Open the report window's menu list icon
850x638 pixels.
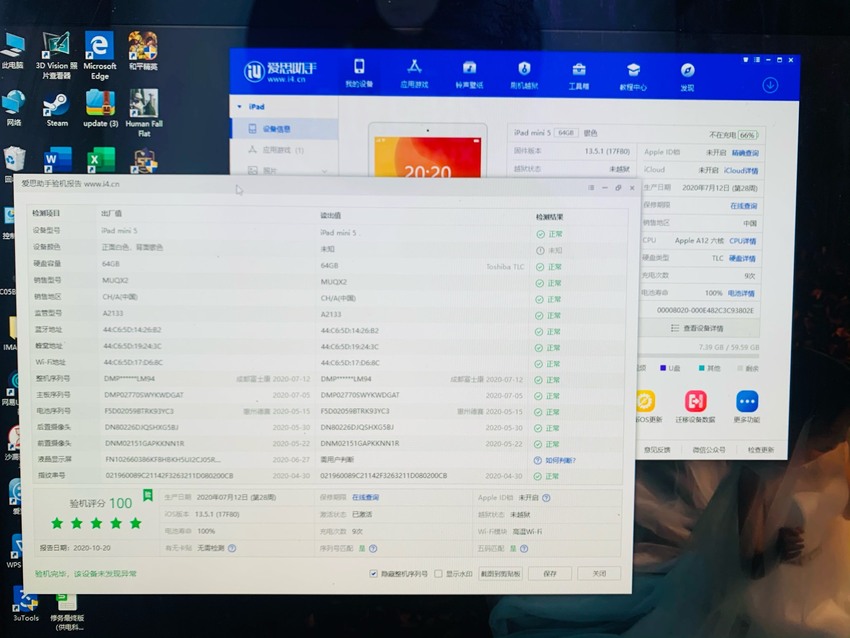(591, 188)
